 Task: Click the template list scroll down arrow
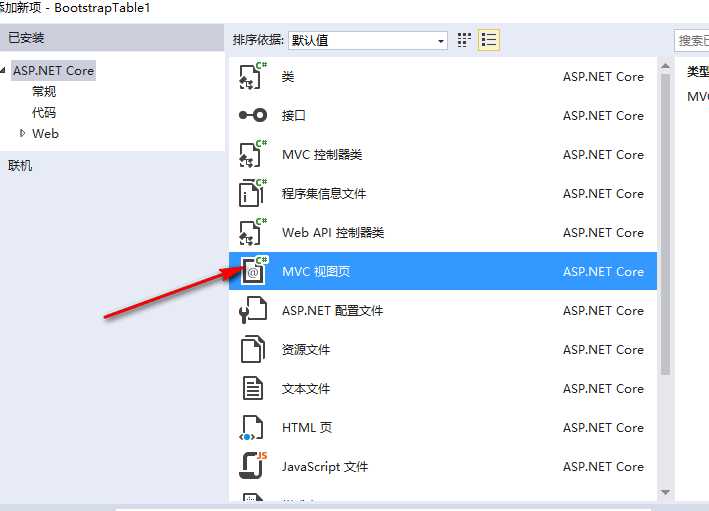point(665,492)
